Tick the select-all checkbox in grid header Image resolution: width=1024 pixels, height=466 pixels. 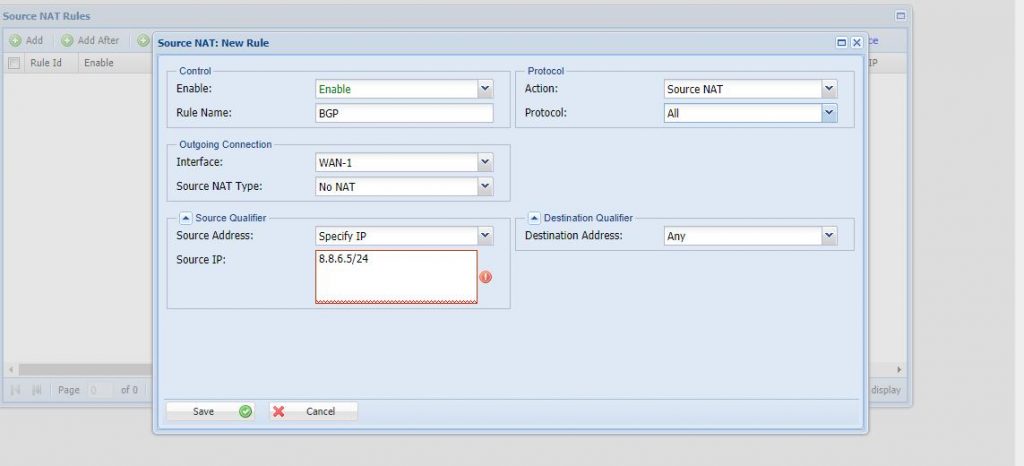click(x=14, y=63)
